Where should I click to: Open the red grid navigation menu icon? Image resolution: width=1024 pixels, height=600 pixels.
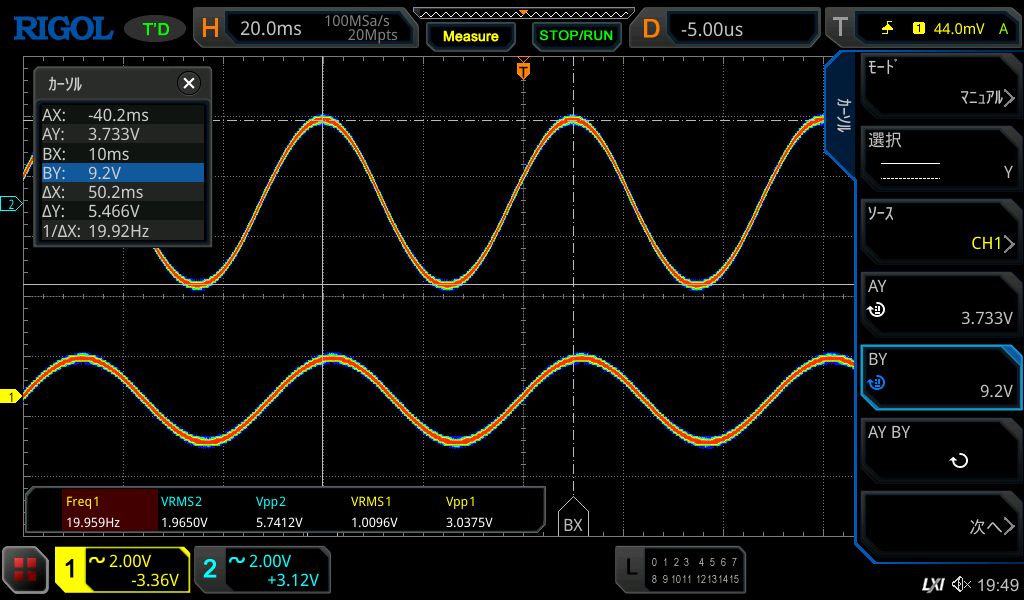coord(25,570)
